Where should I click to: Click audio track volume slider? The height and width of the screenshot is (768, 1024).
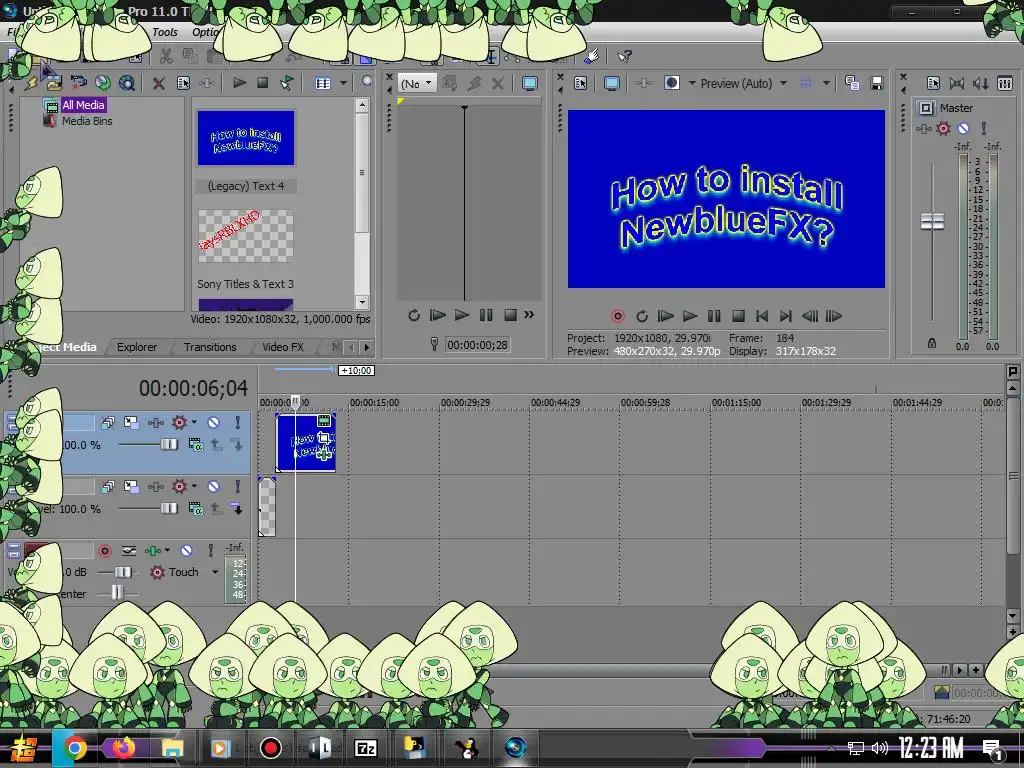coord(123,572)
